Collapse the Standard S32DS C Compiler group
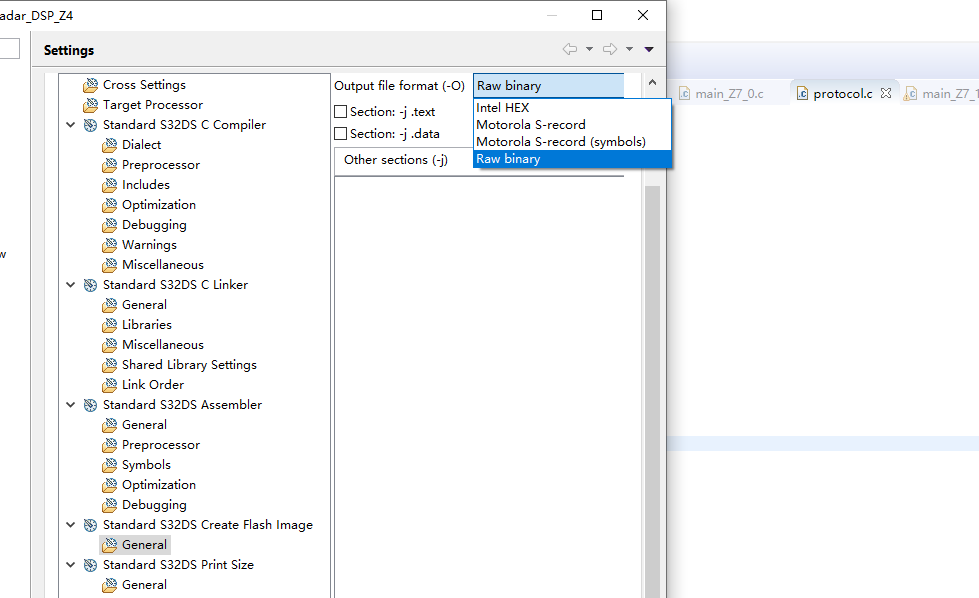This screenshot has width=979, height=598. pyautogui.click(x=70, y=124)
